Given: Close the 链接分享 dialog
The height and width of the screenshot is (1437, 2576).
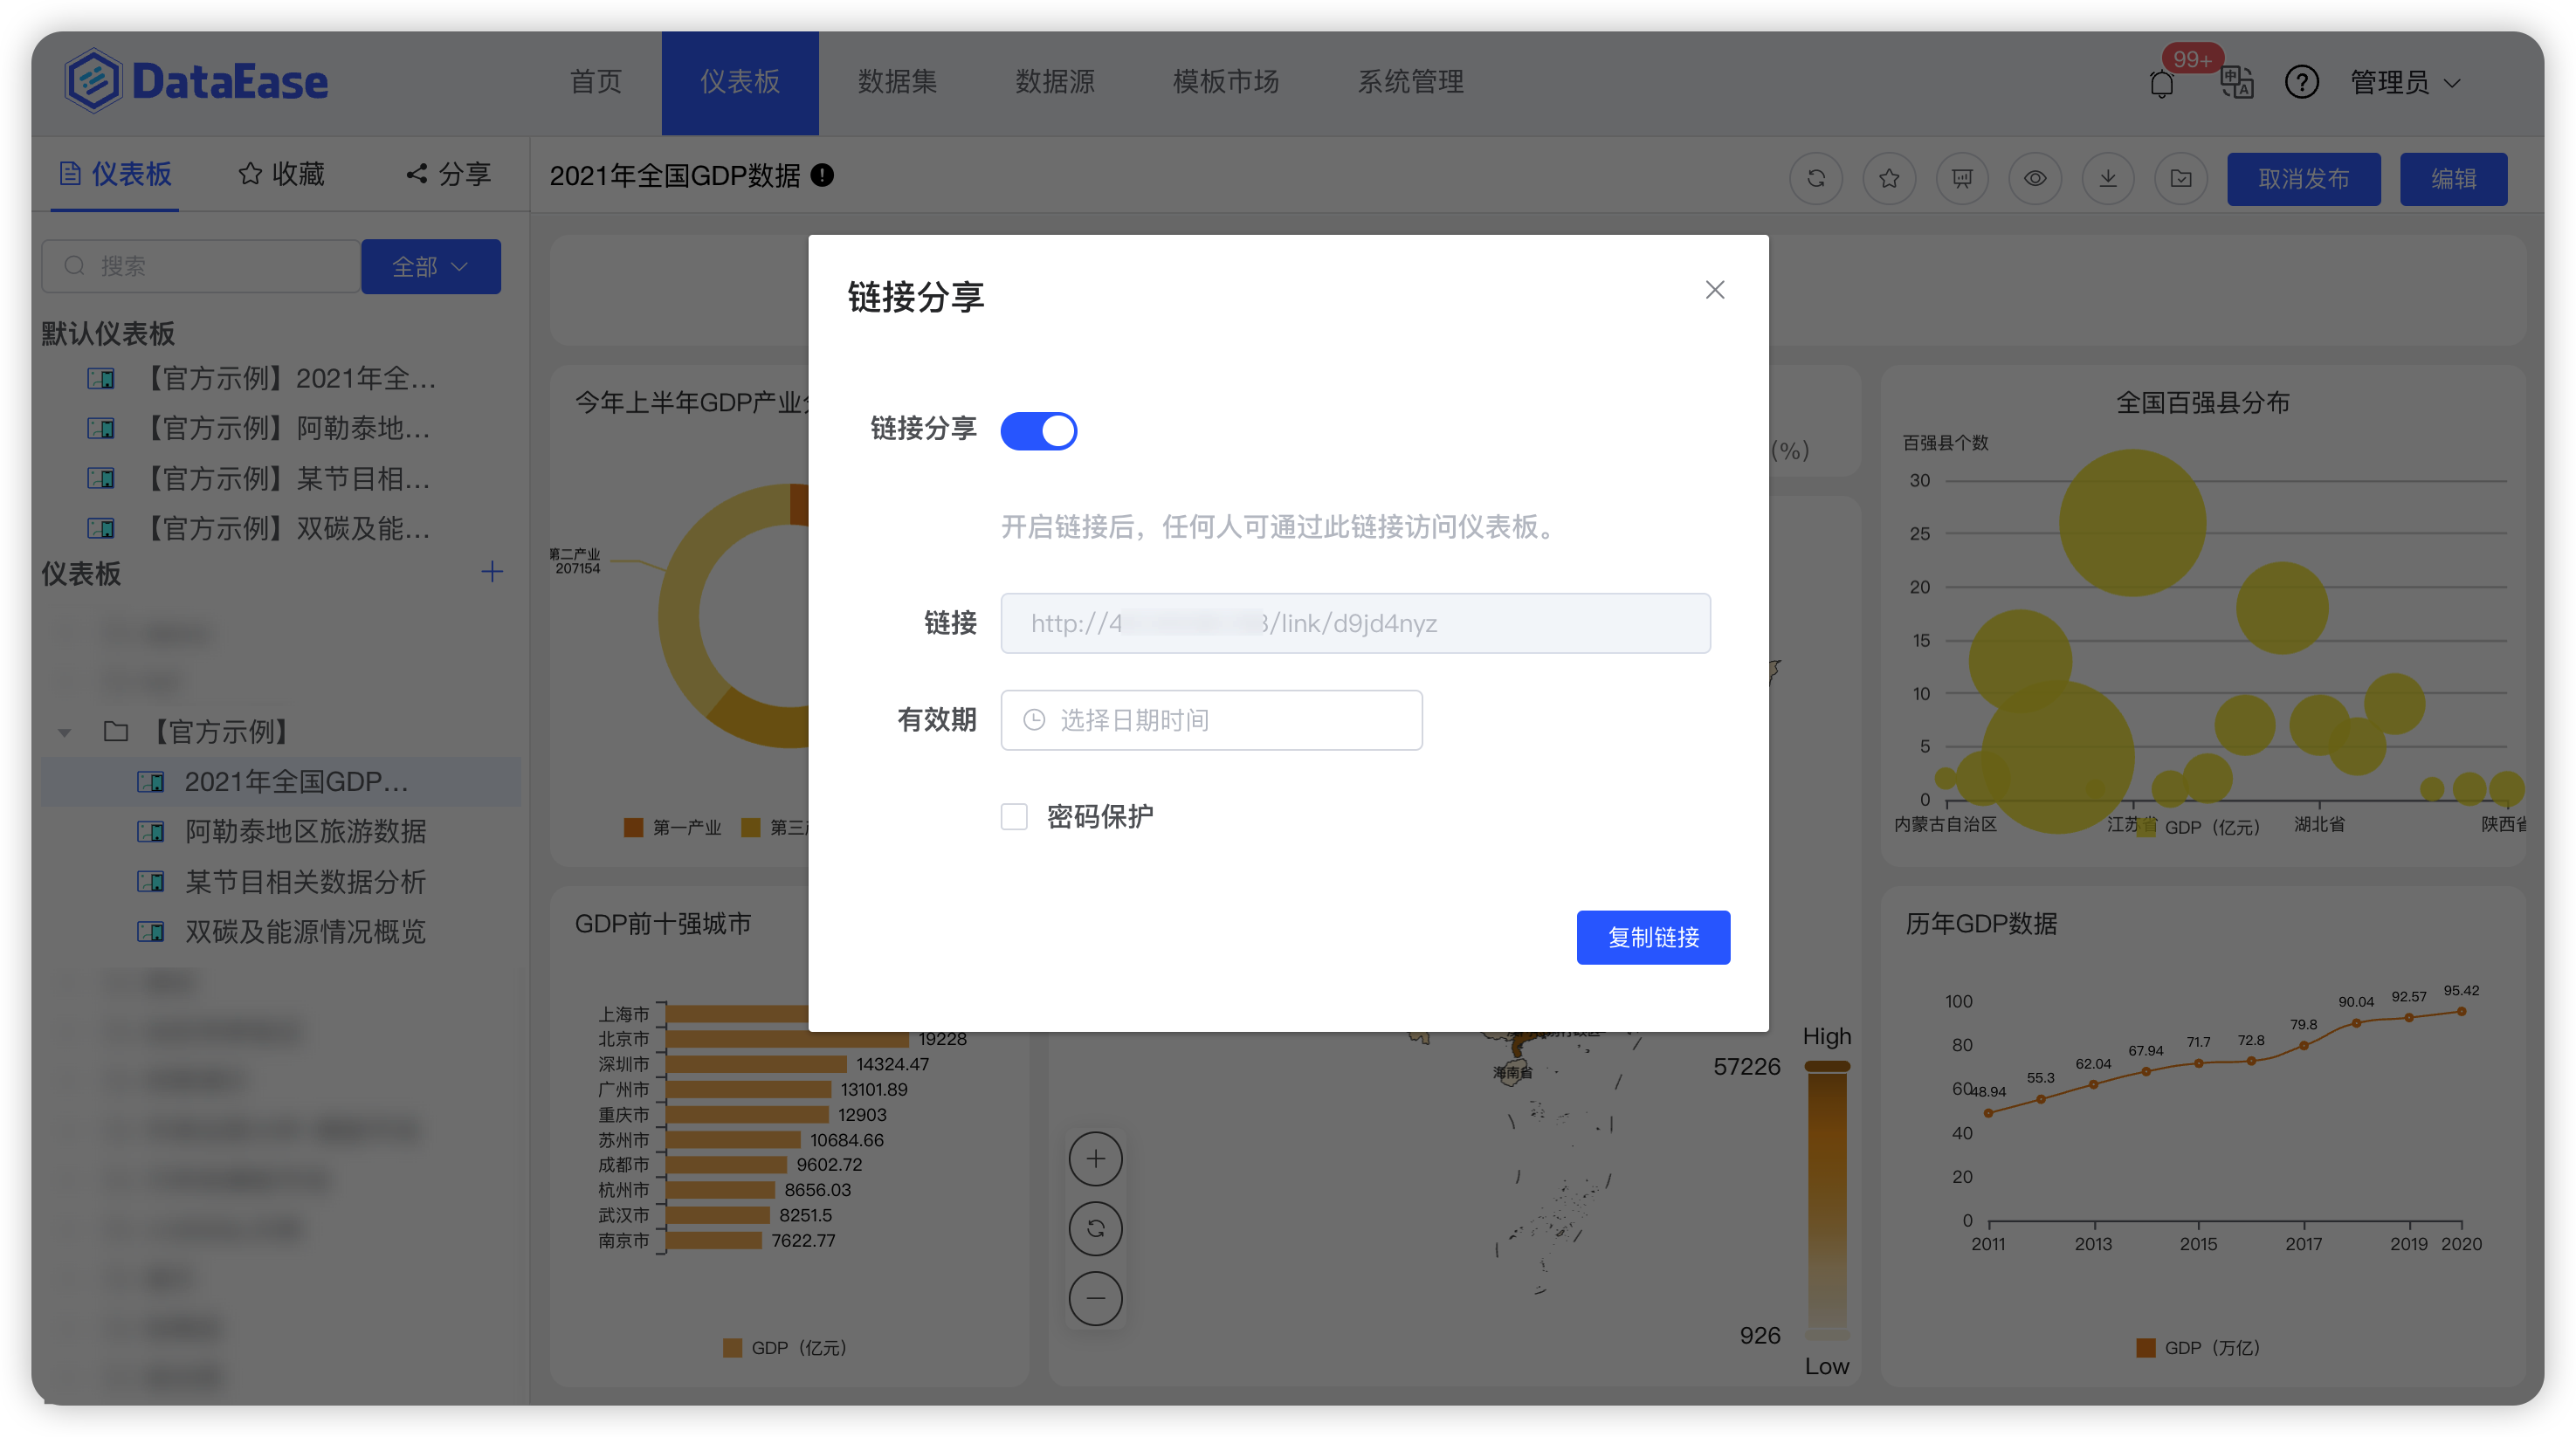Looking at the screenshot, I should tap(1714, 290).
